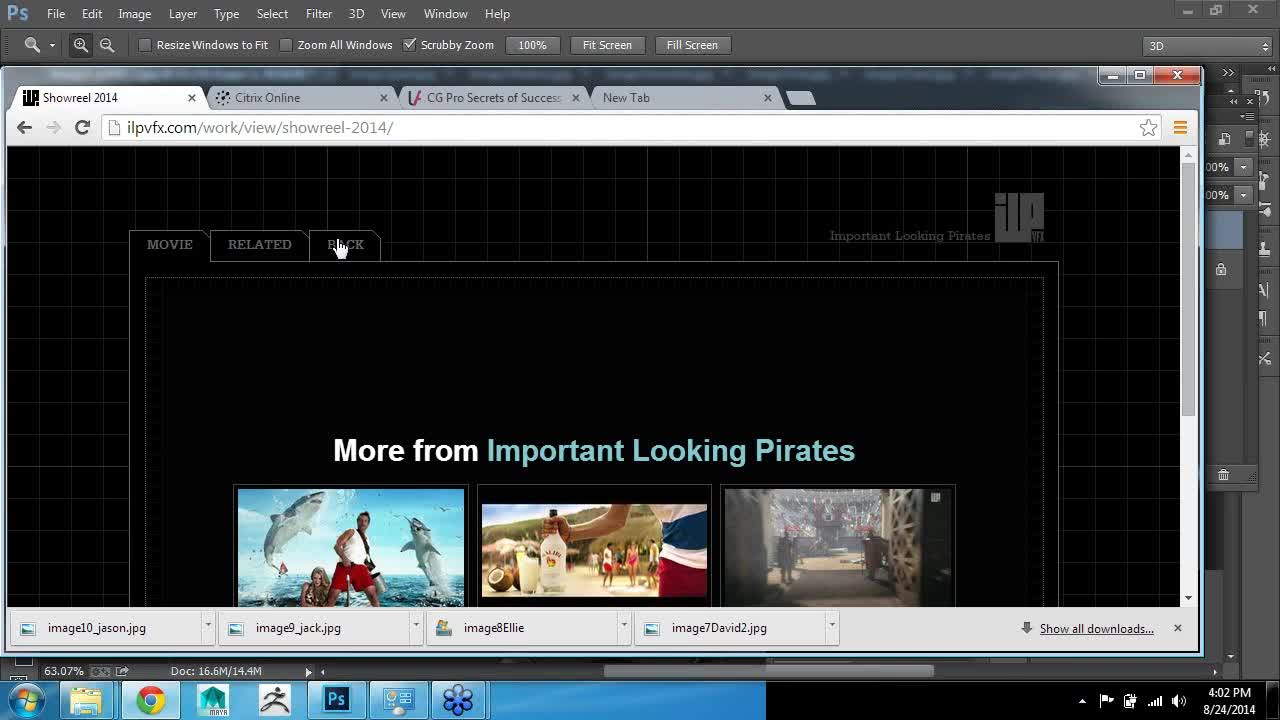Launch Maya from the taskbar
Viewport: 1280px width, 720px height.
point(213,700)
